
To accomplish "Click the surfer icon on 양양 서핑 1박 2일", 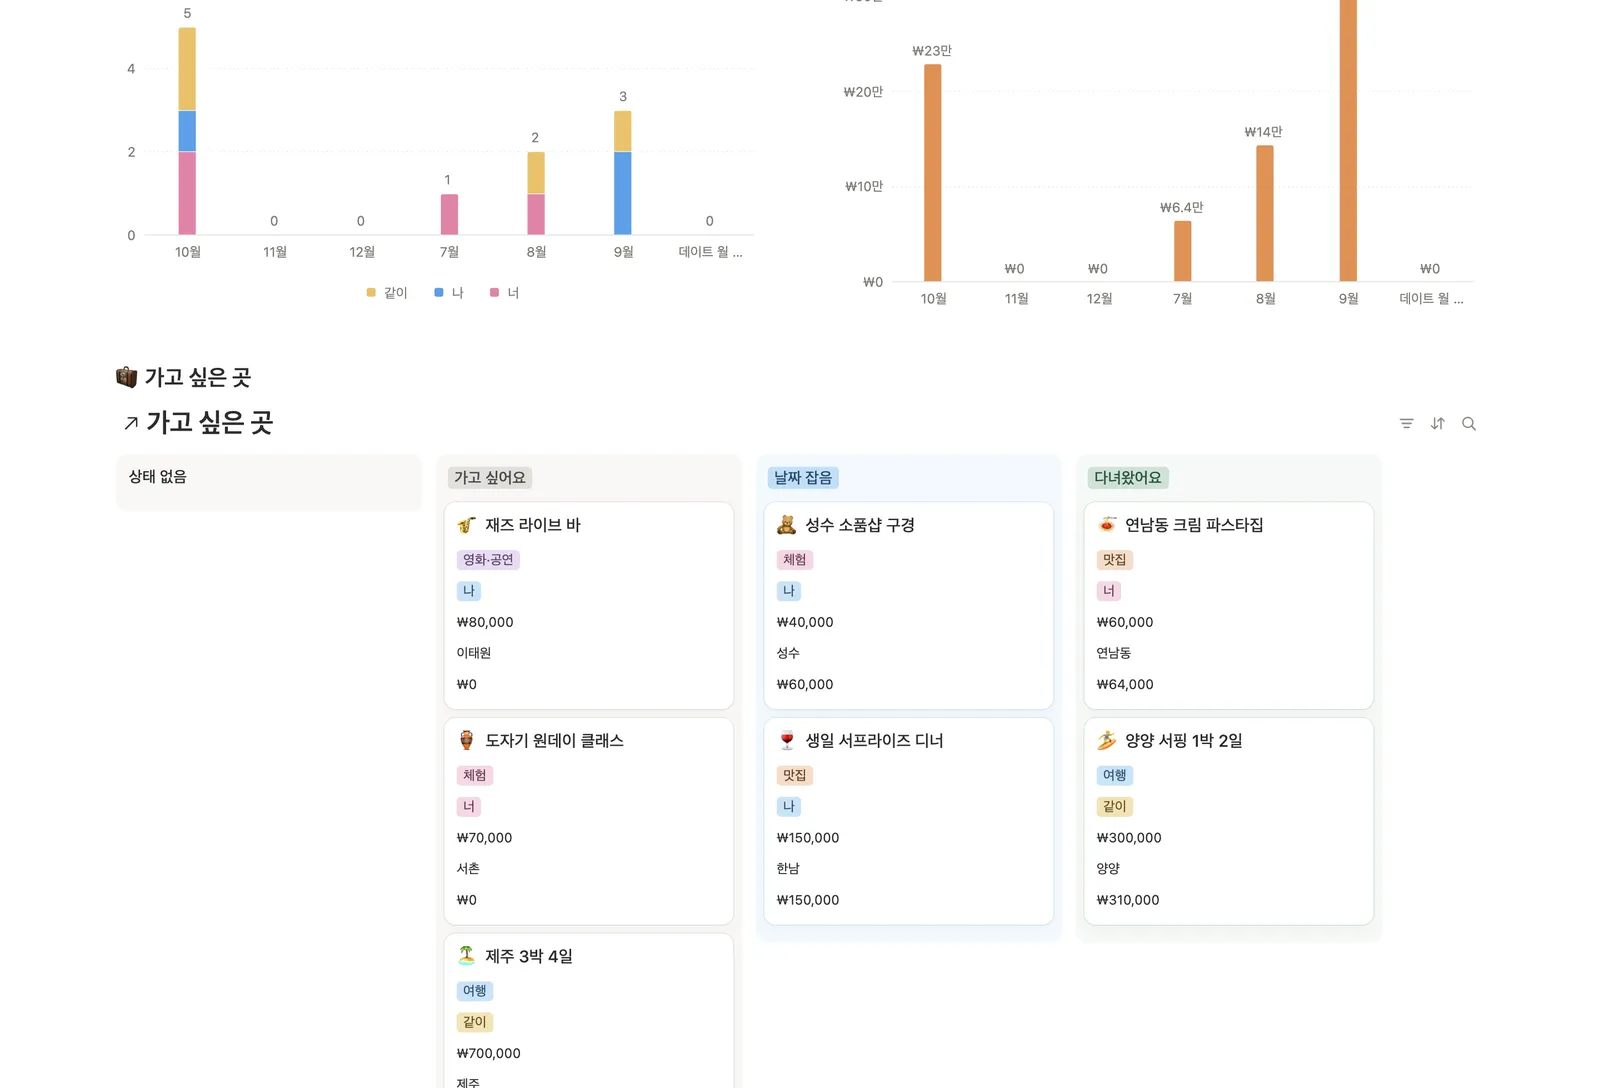I will click(x=1107, y=741).
